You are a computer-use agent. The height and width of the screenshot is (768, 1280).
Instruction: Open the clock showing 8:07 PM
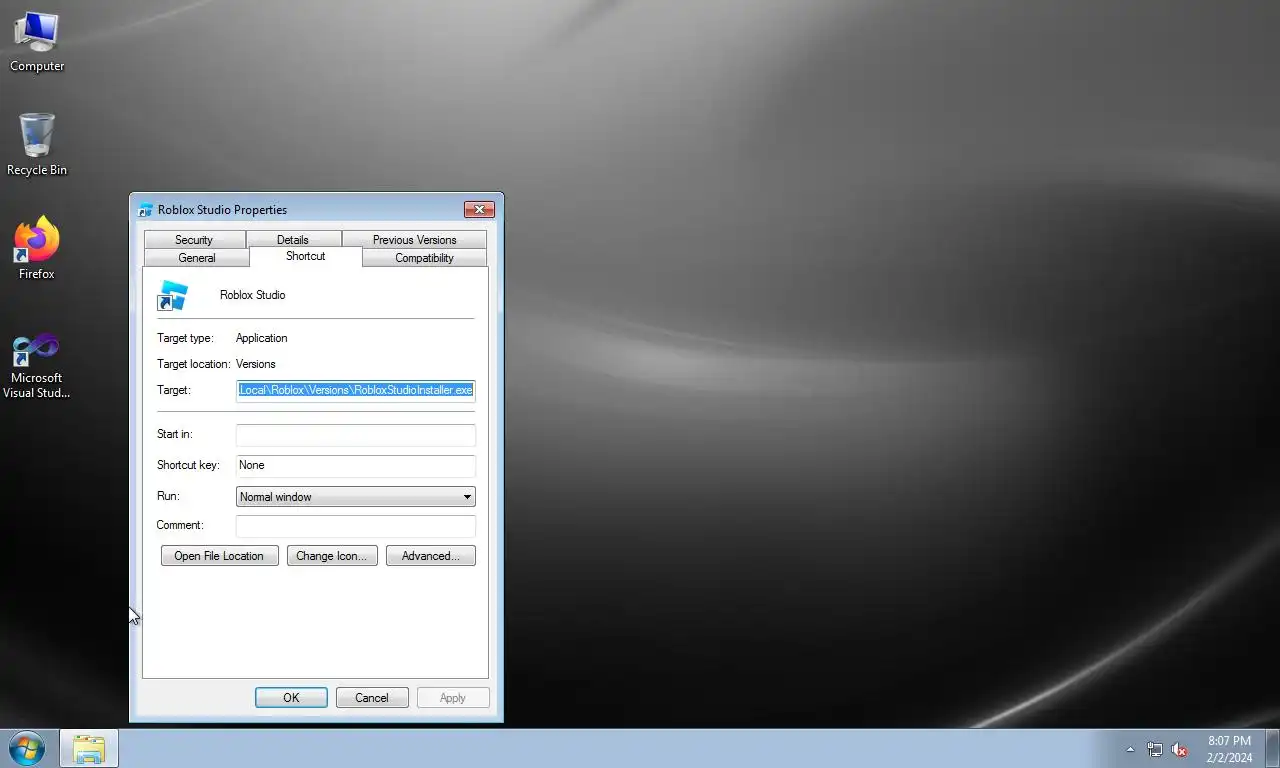pyautogui.click(x=1229, y=749)
